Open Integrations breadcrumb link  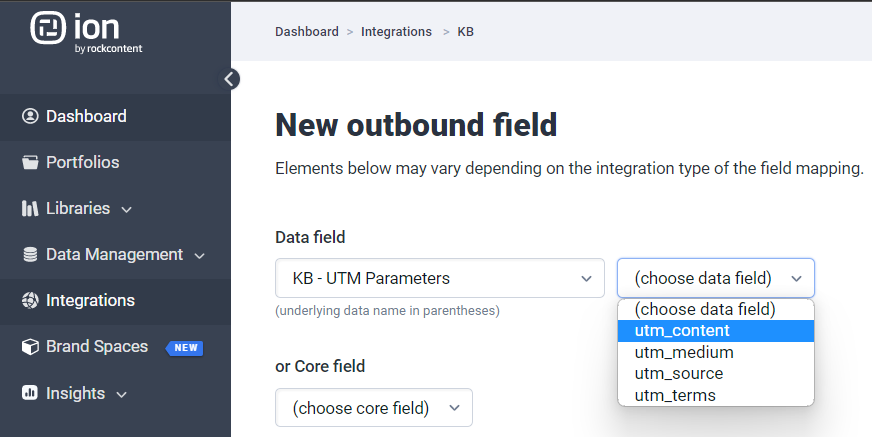point(396,32)
